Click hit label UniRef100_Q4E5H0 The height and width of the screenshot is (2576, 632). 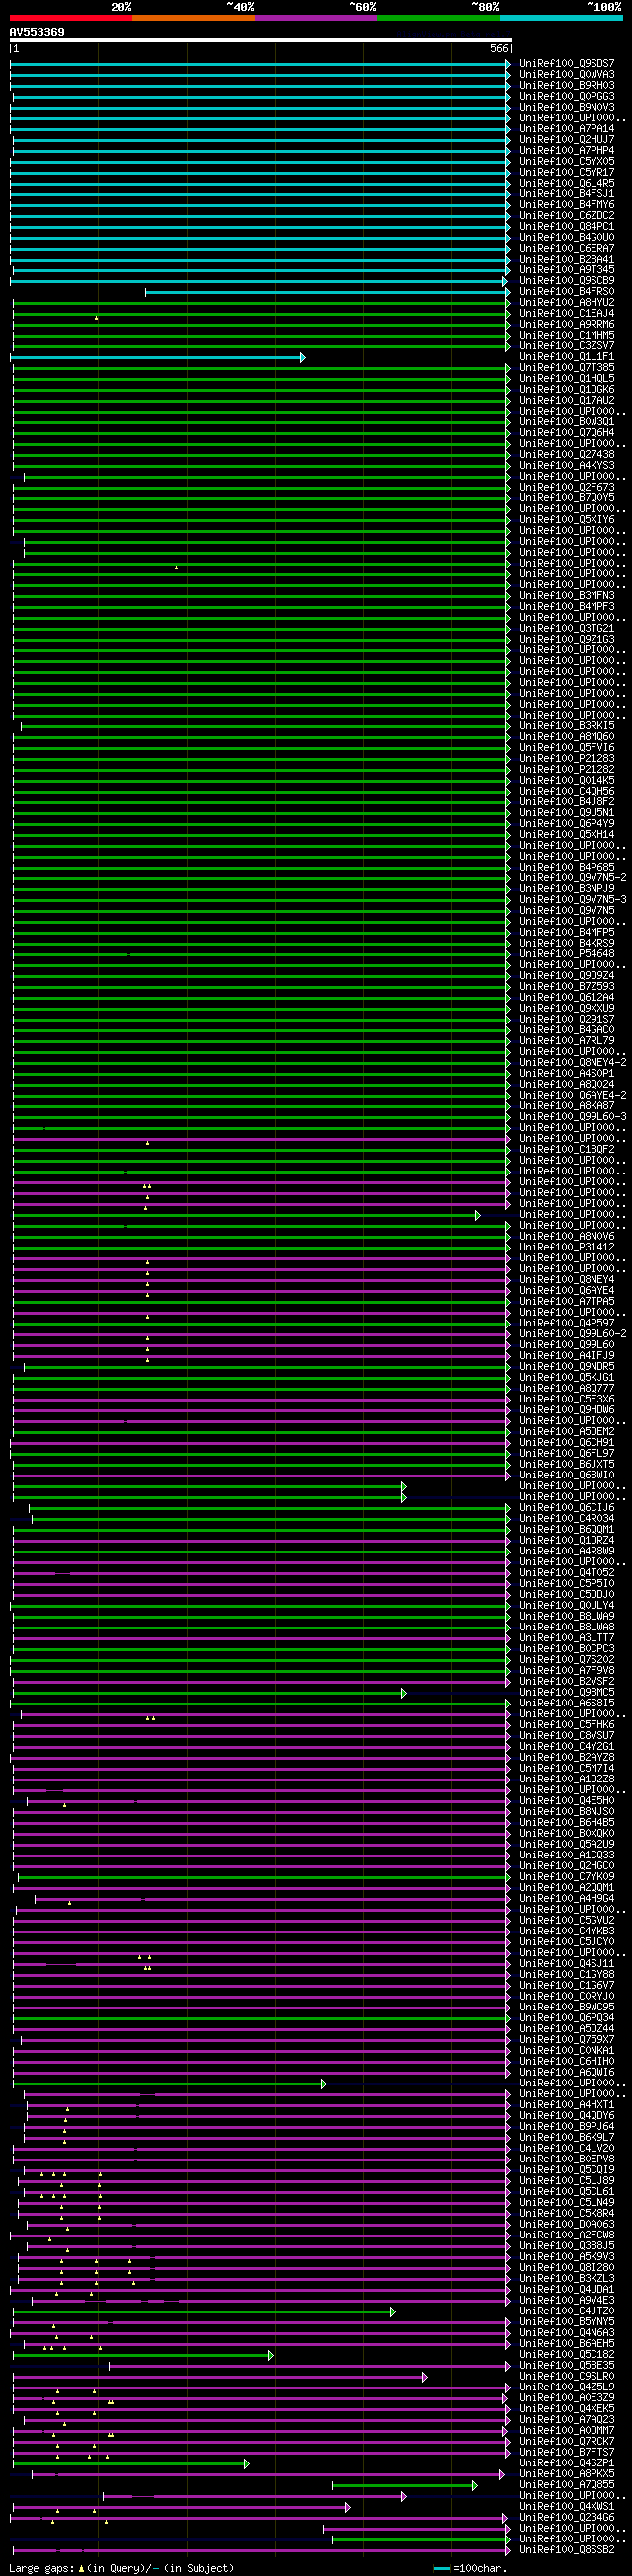pos(567,1801)
